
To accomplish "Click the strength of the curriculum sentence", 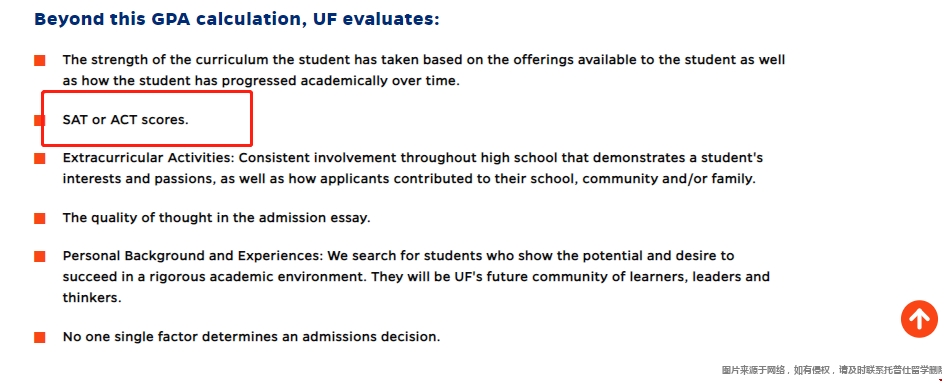I will (x=424, y=70).
